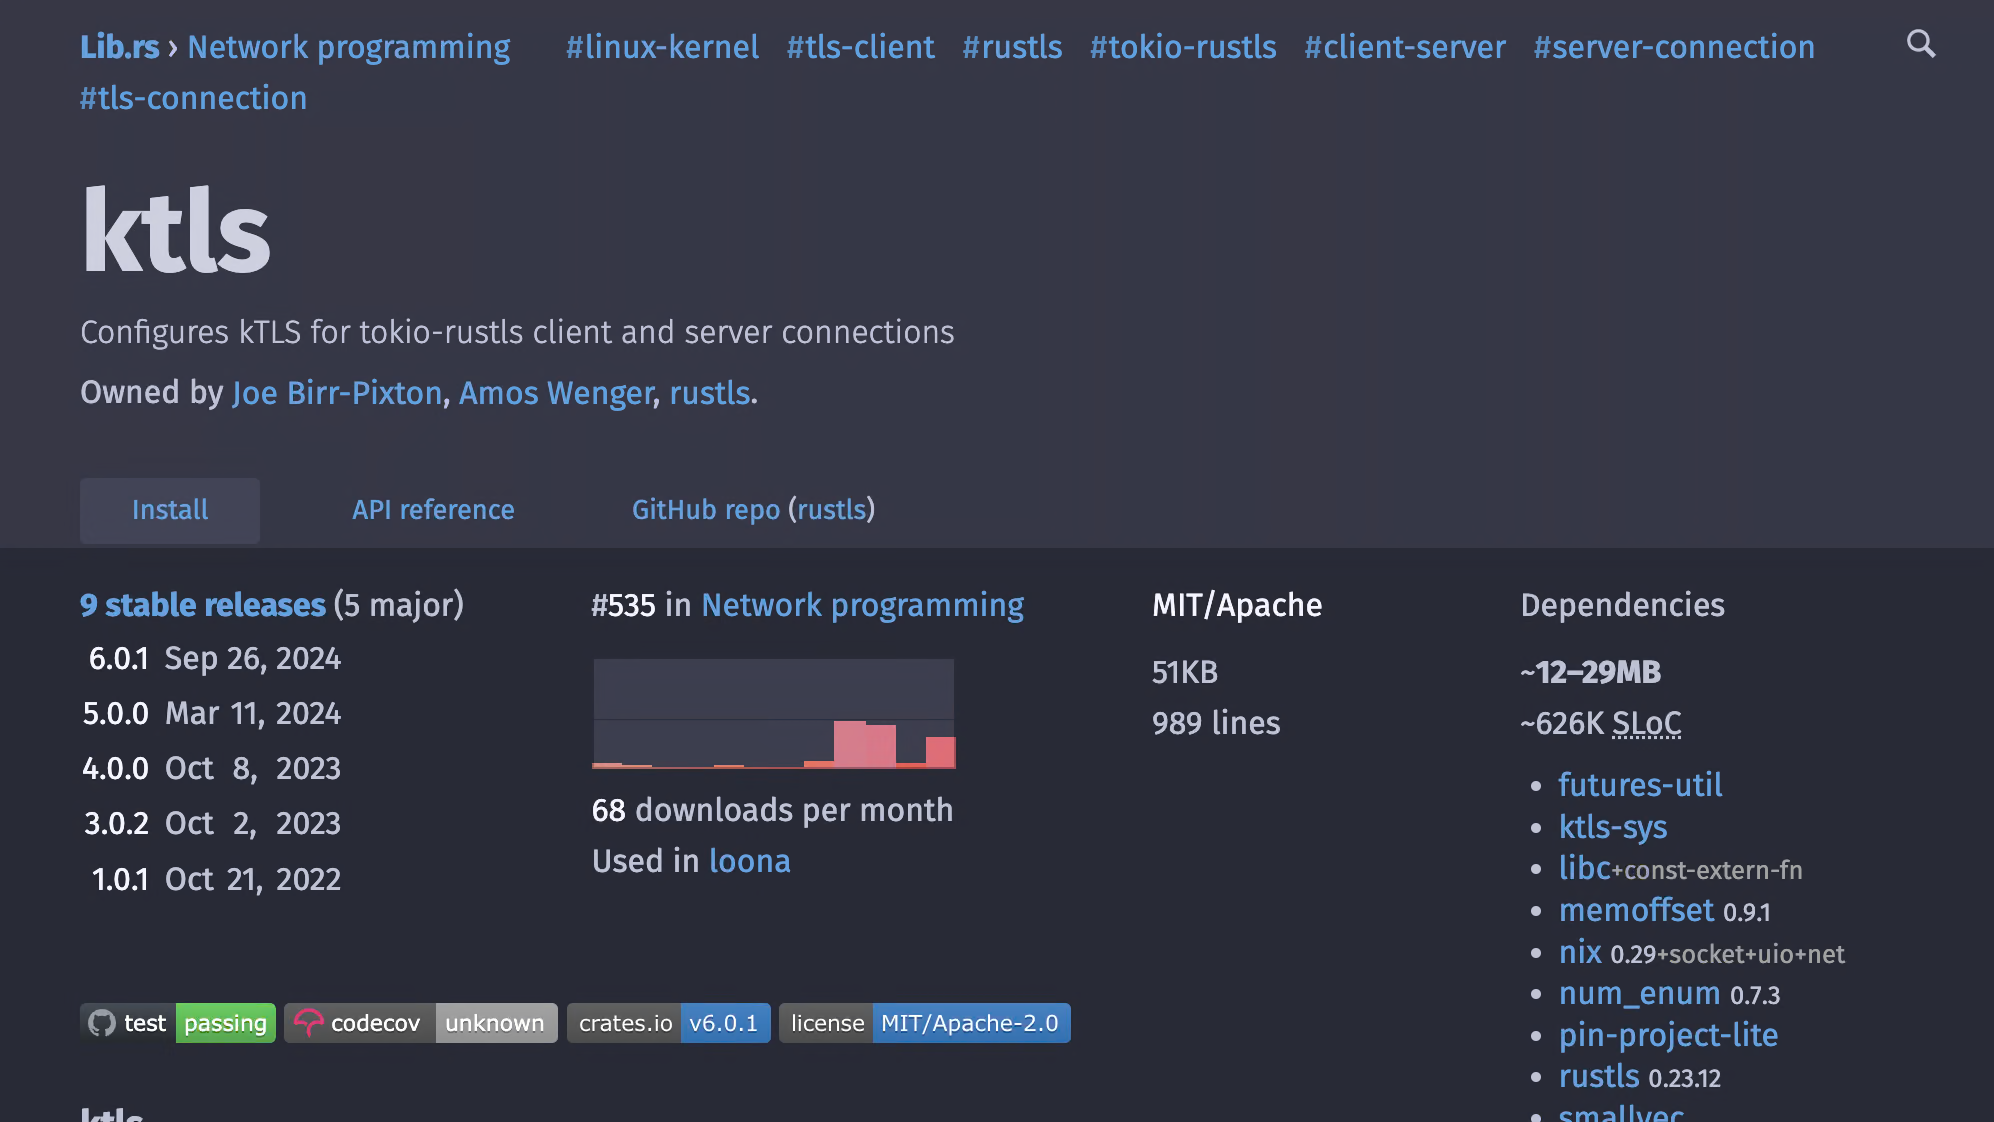Open the Network programming category breadcrumb
The width and height of the screenshot is (1994, 1122).
pos(349,46)
